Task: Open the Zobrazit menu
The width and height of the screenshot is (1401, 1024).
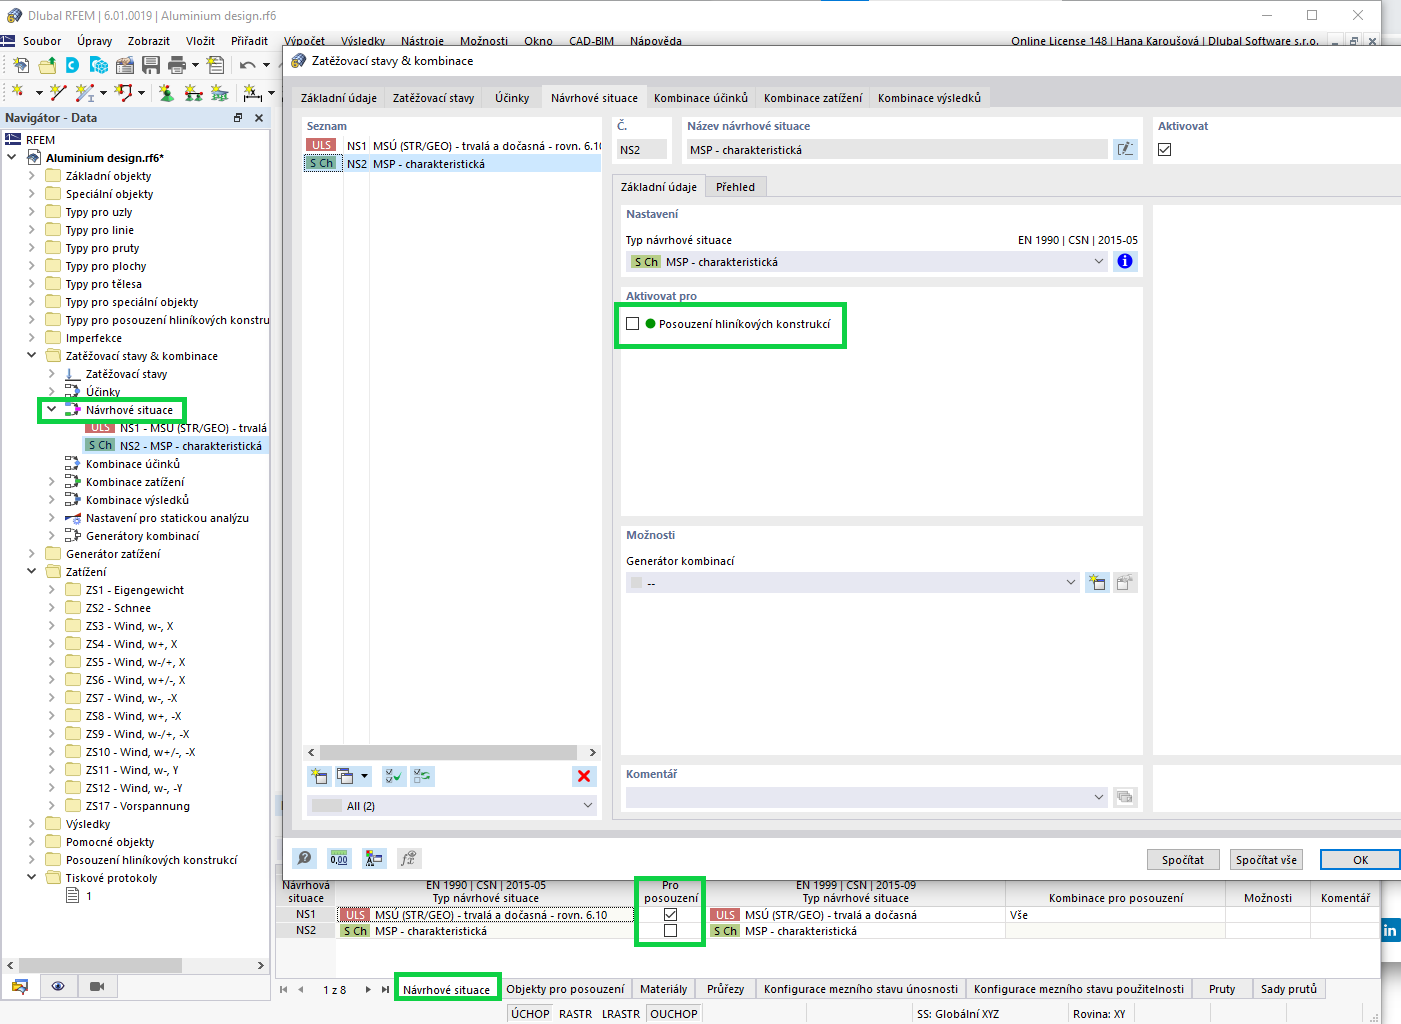Action: tap(149, 41)
